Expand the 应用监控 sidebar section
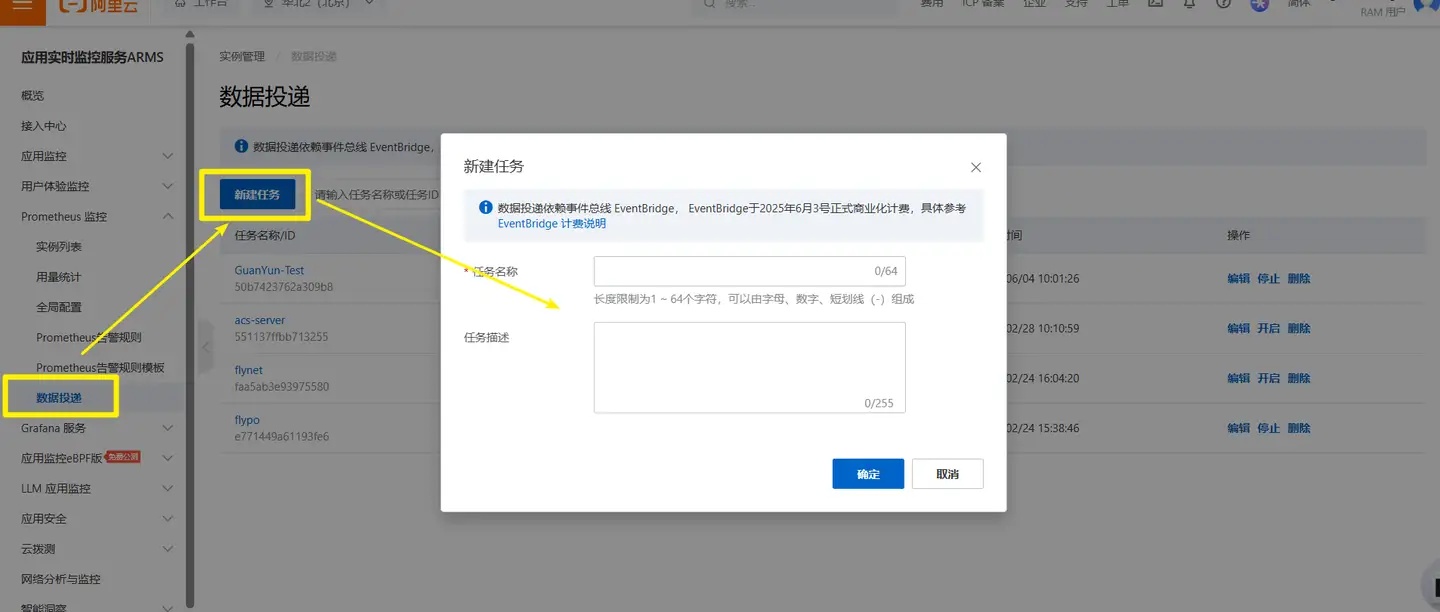1440x612 pixels. (167, 156)
